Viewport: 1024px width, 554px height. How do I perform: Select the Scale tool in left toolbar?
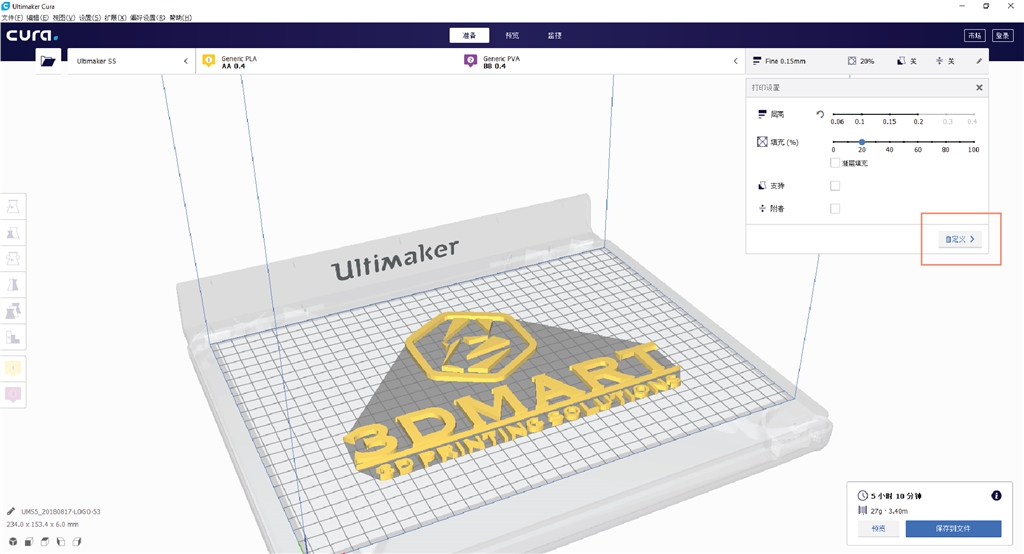(x=14, y=232)
